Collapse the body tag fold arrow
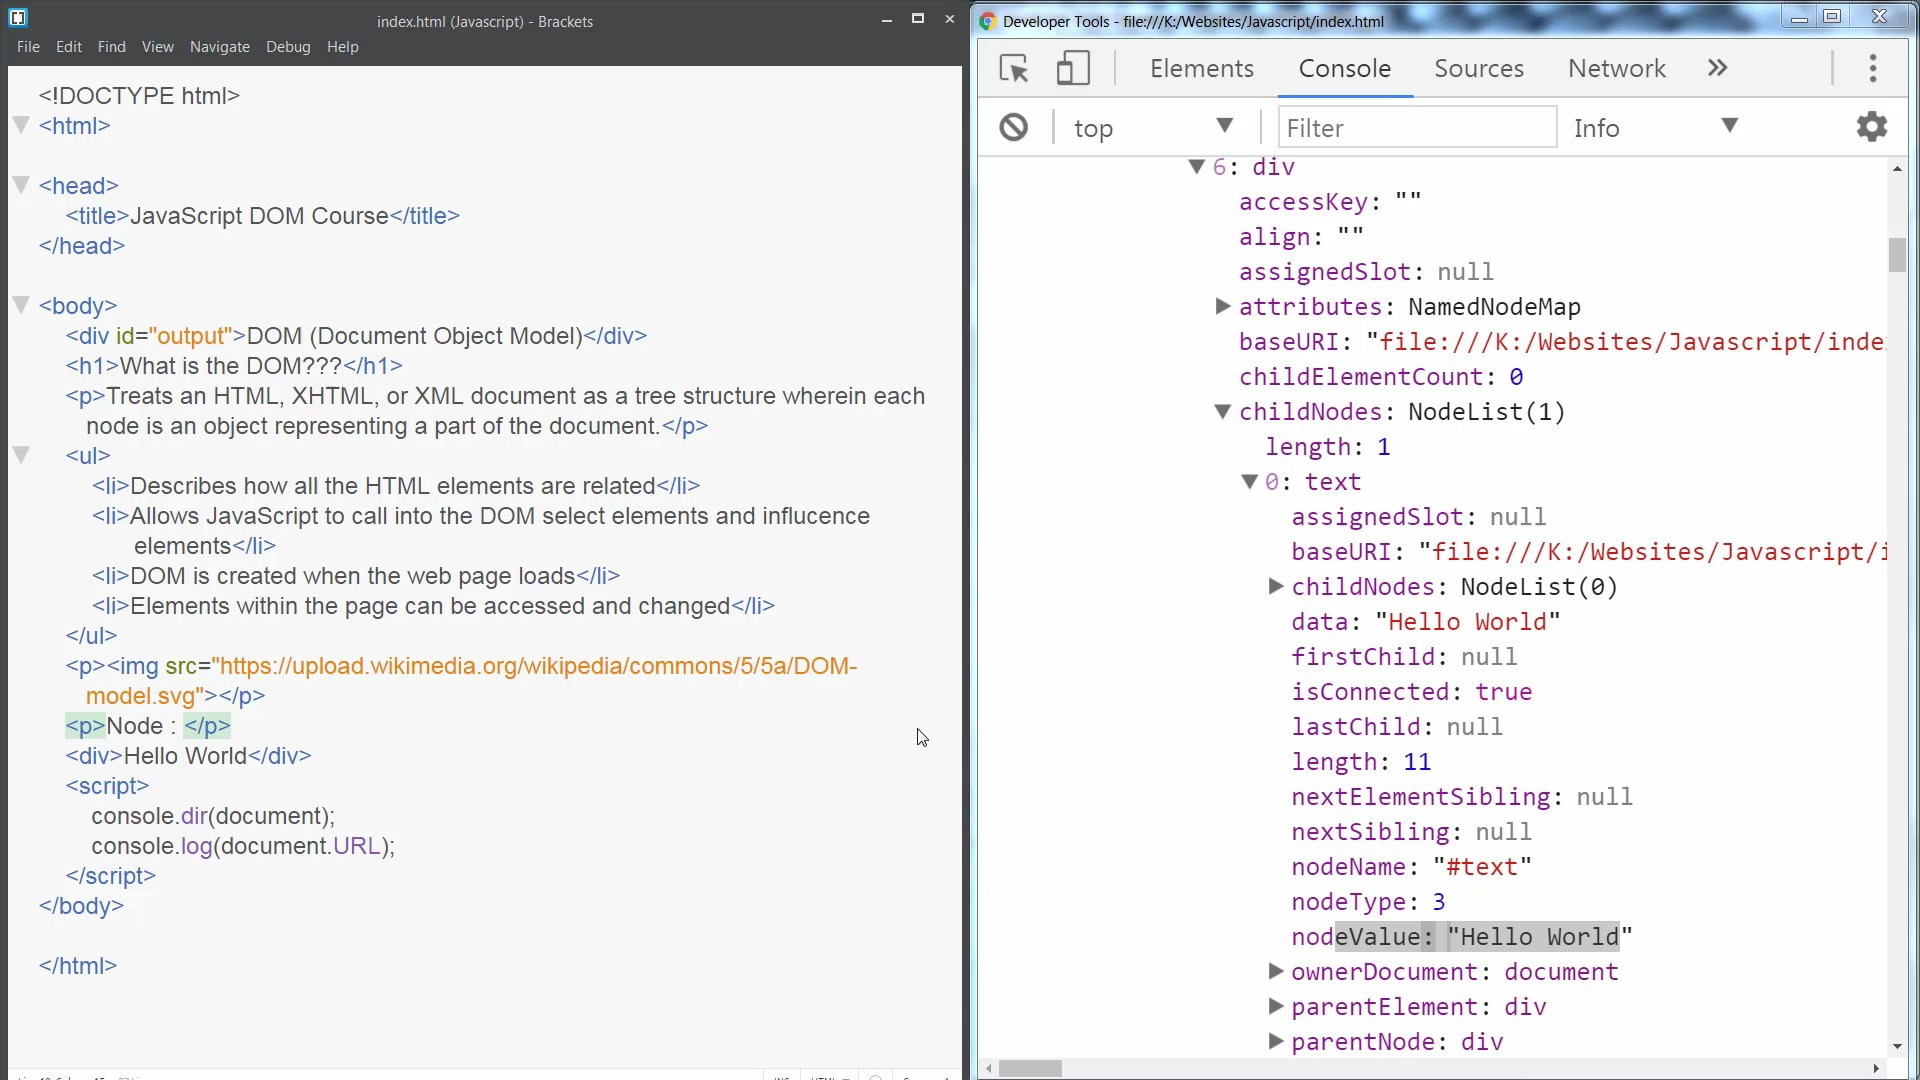Viewport: 1920px width, 1080px height. 21,305
